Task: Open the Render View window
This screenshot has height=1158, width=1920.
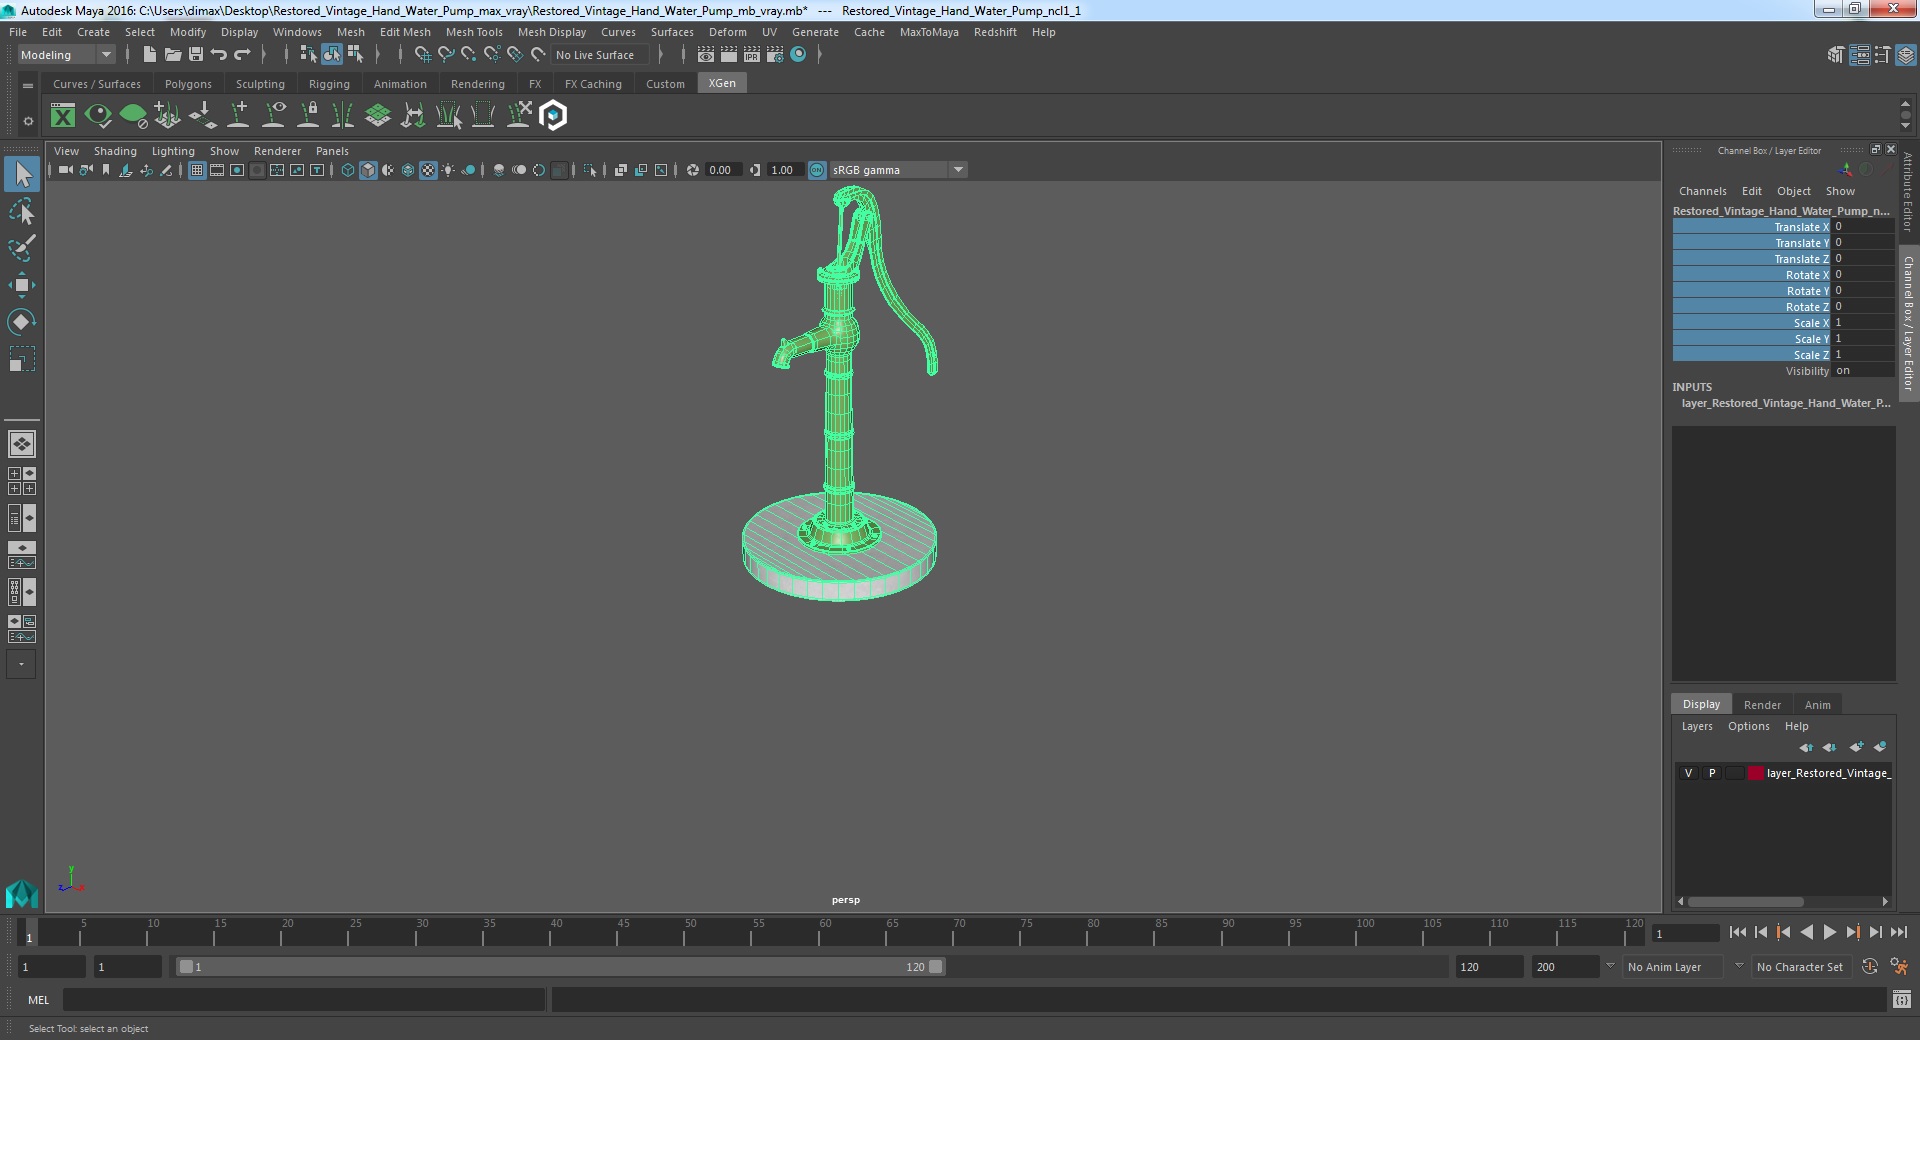Action: pyautogui.click(x=706, y=54)
